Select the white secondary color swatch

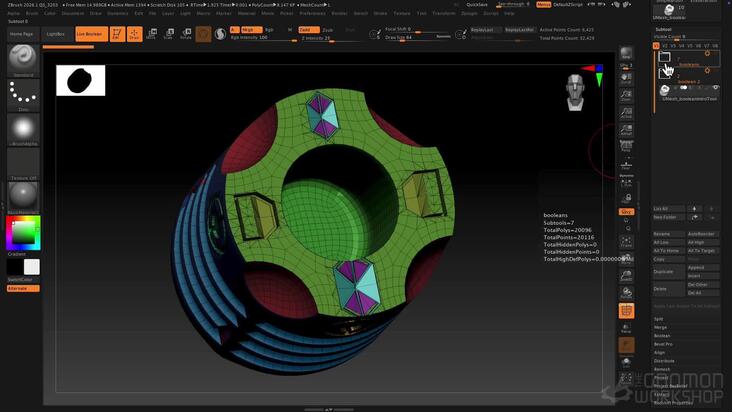(31, 267)
